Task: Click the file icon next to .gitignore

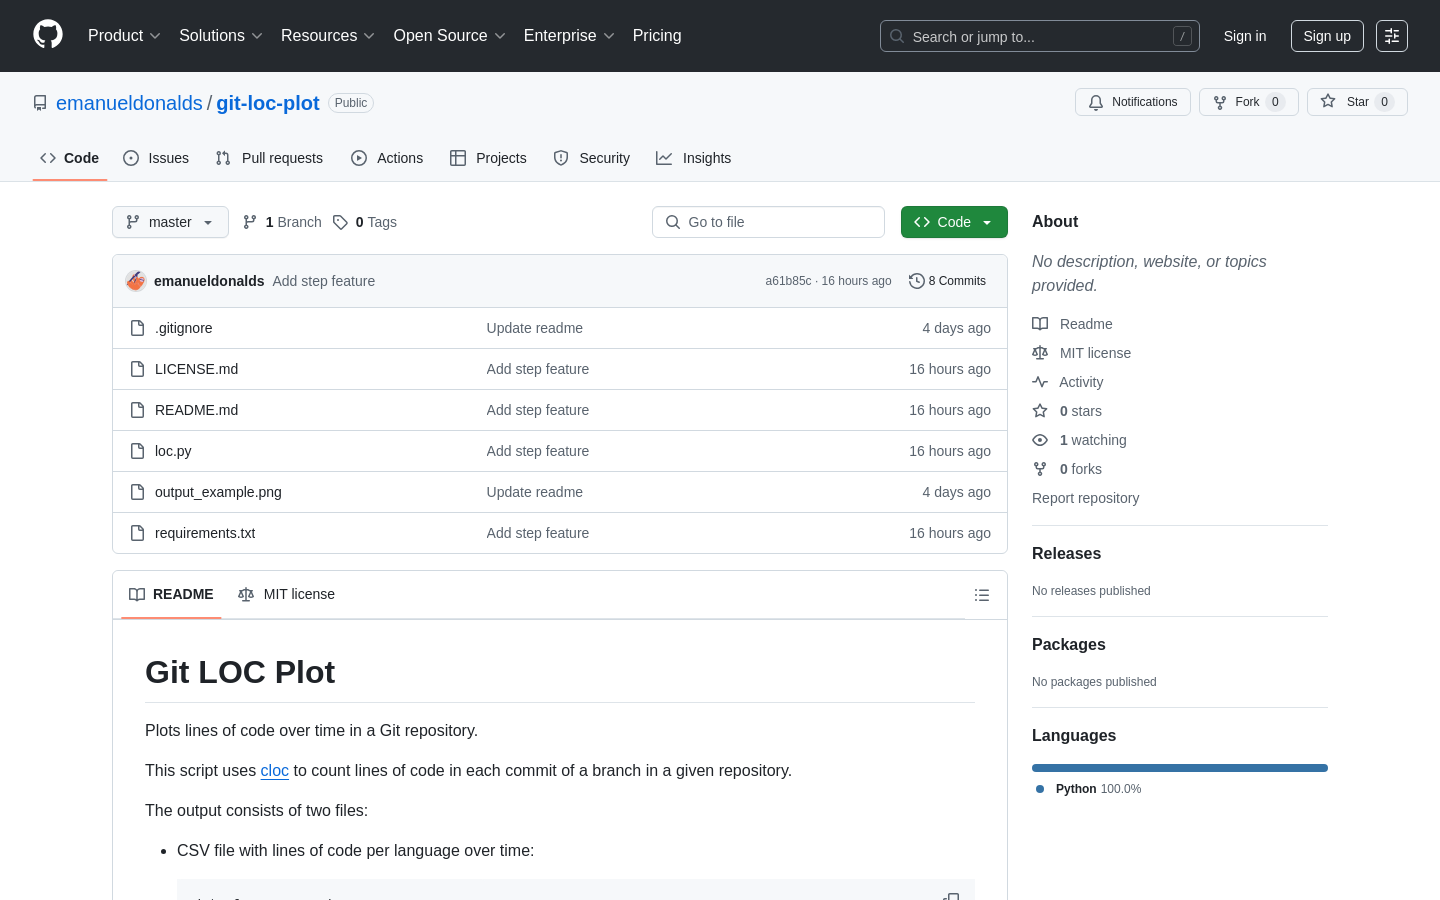Action: pyautogui.click(x=138, y=328)
